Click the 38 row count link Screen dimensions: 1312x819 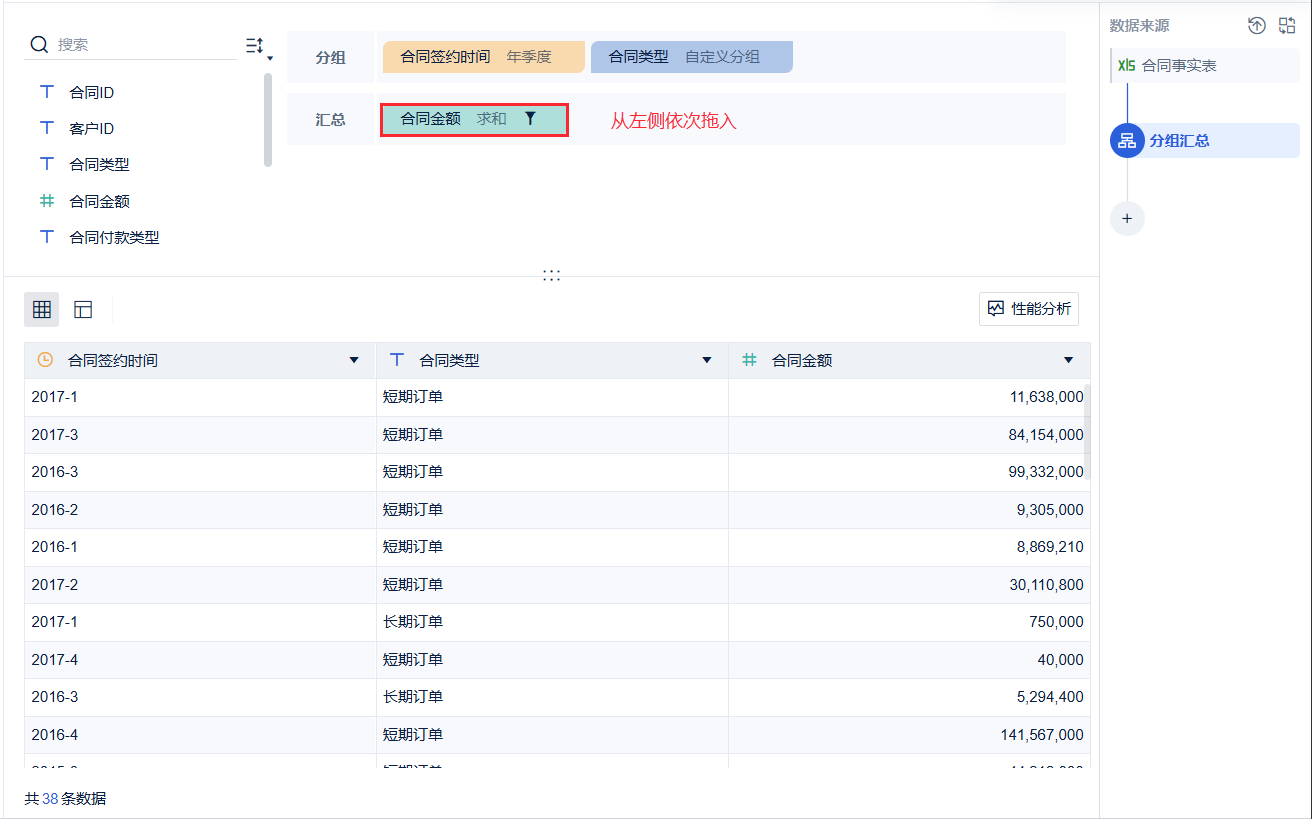click(x=50, y=798)
